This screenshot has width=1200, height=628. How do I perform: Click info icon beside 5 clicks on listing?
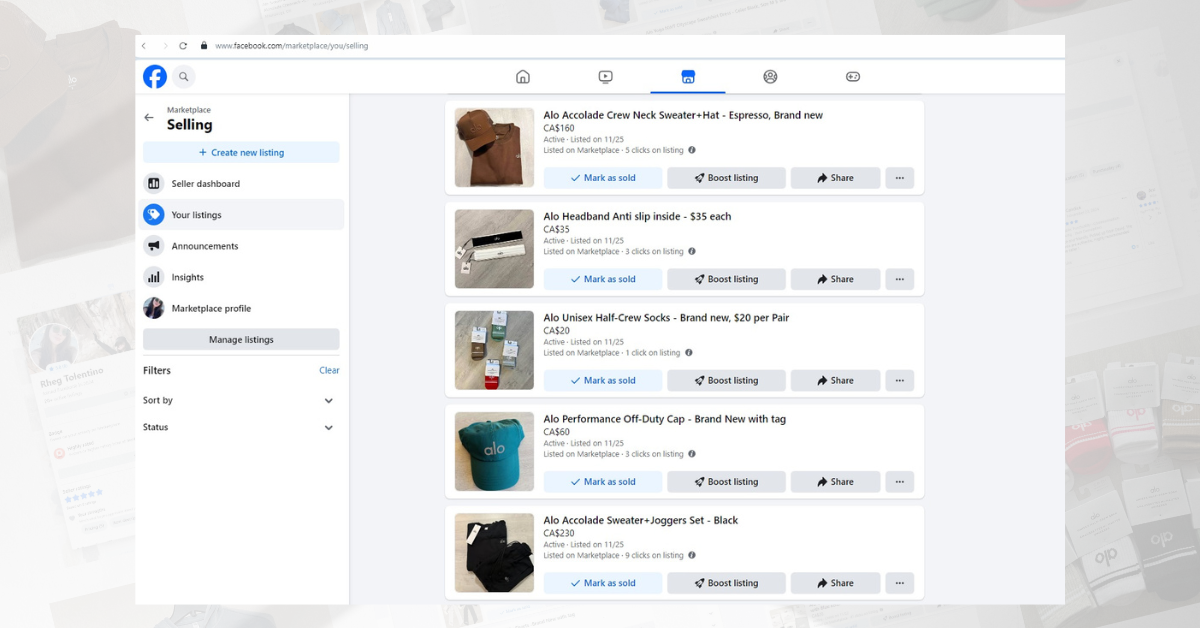click(692, 150)
